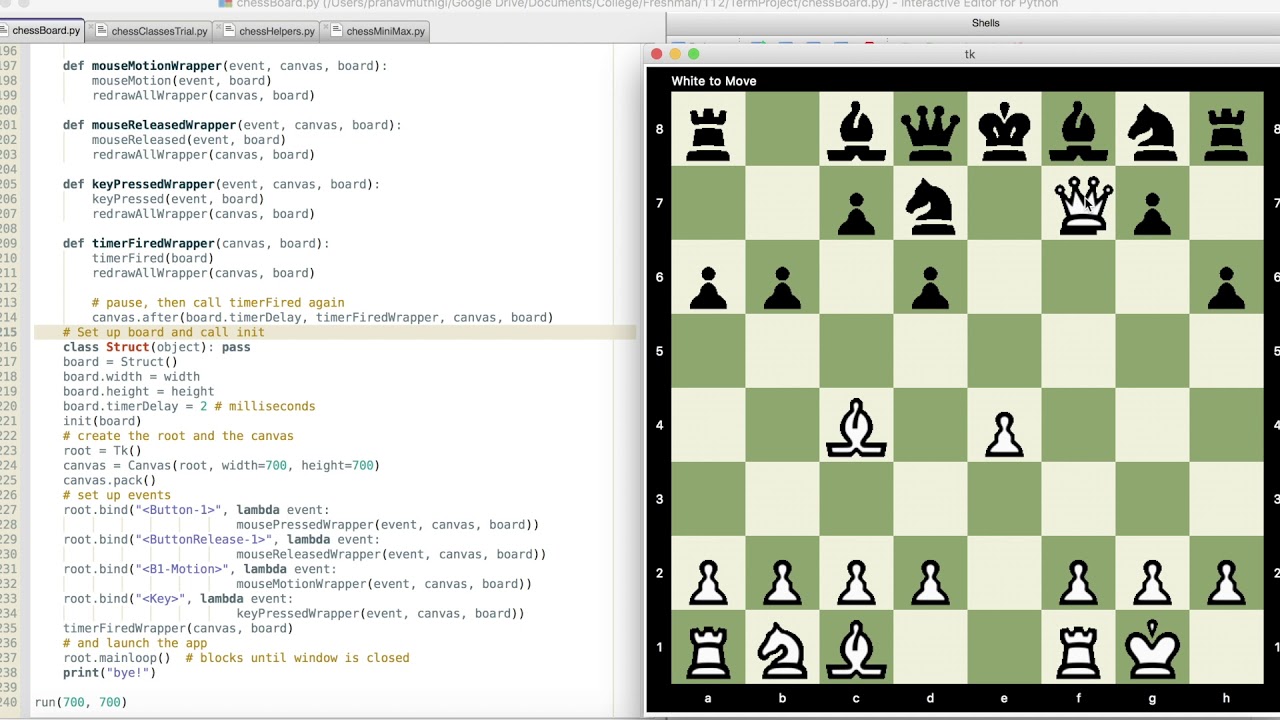Select the black knight on d7
Screen dimensions: 1280x720
930,207
